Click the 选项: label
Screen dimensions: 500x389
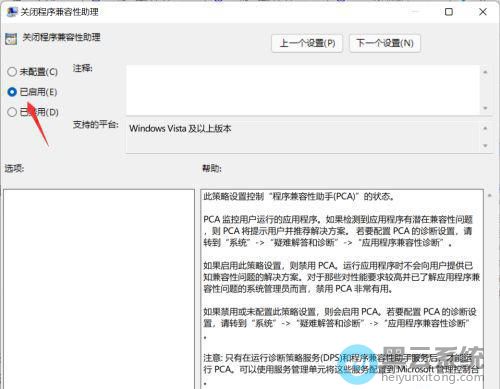[x=14, y=168]
